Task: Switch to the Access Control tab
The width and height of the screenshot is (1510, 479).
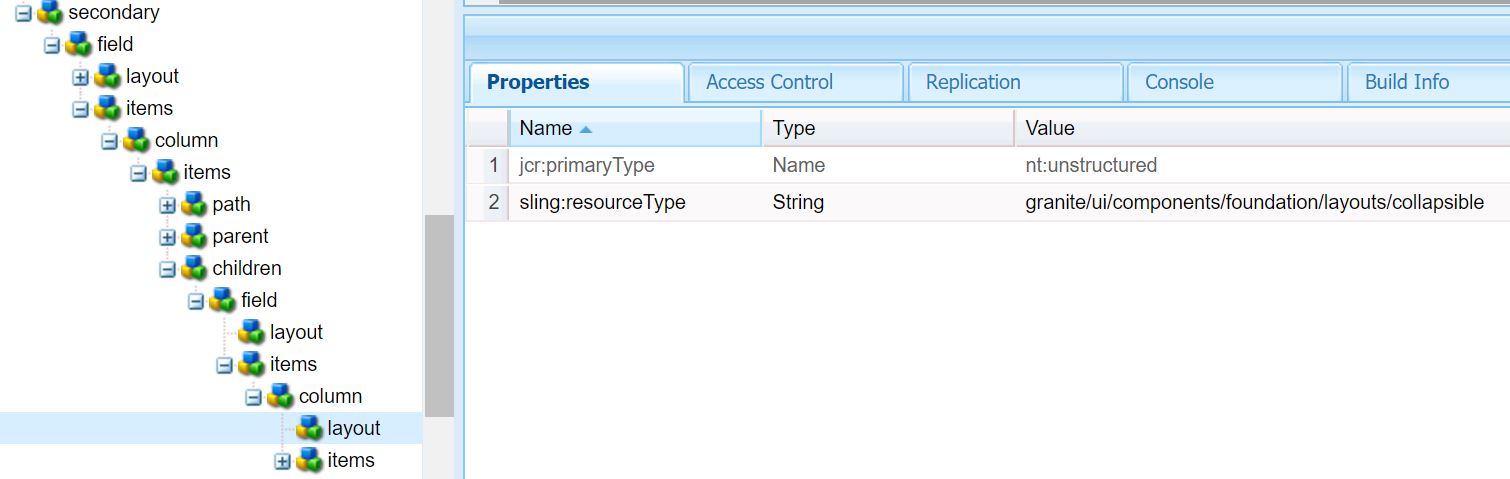Action: coord(769,82)
